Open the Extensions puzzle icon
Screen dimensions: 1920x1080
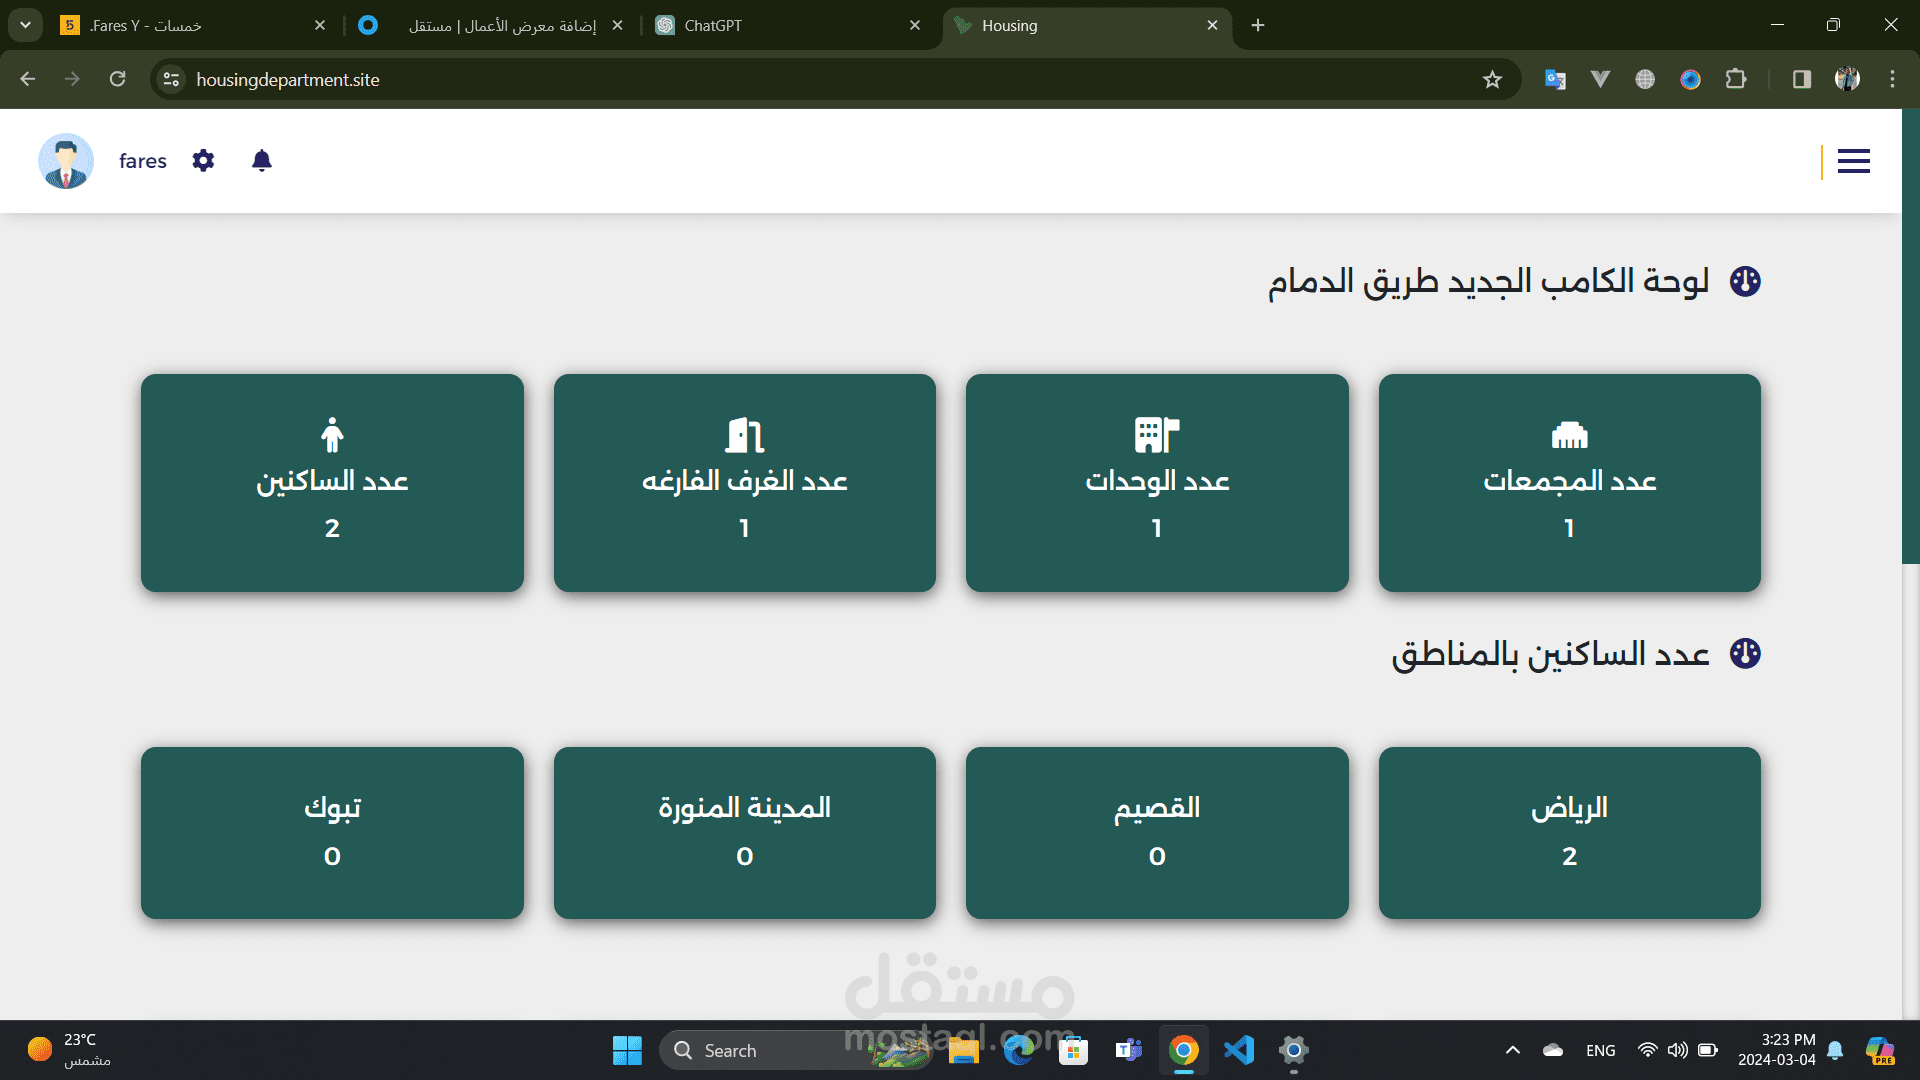tap(1736, 79)
